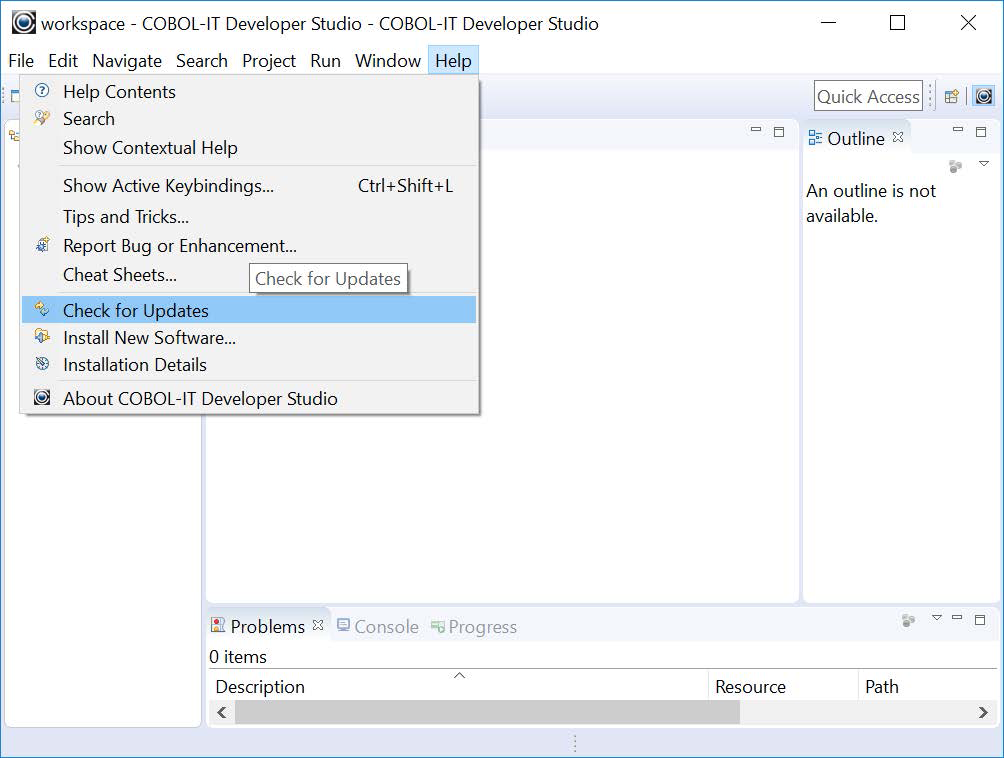Select the COBOL-IT perspective icon
This screenshot has width=1004, height=758.
984,96
